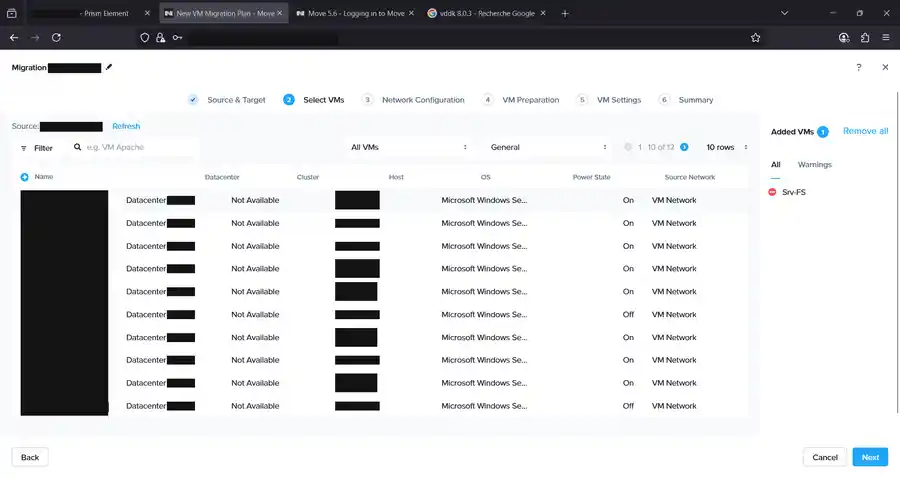Click the OS column header
This screenshot has height=478, width=900.
[486, 177]
